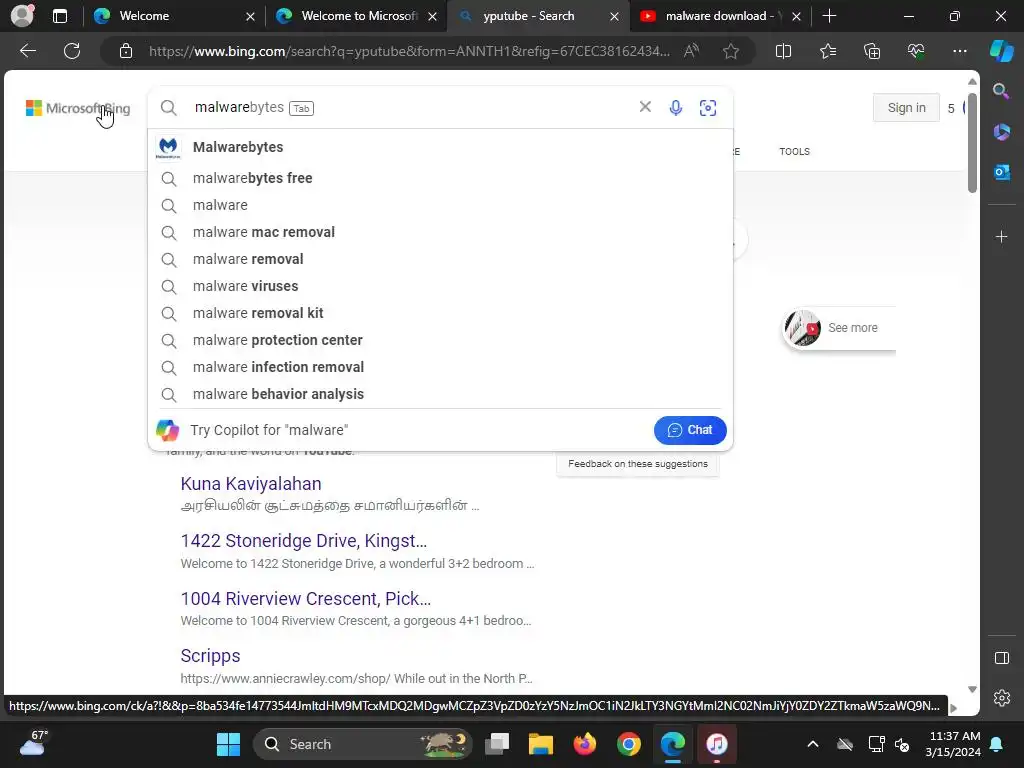The width and height of the screenshot is (1024, 768).
Task: Open the Scripps result link
Action: coord(210,656)
